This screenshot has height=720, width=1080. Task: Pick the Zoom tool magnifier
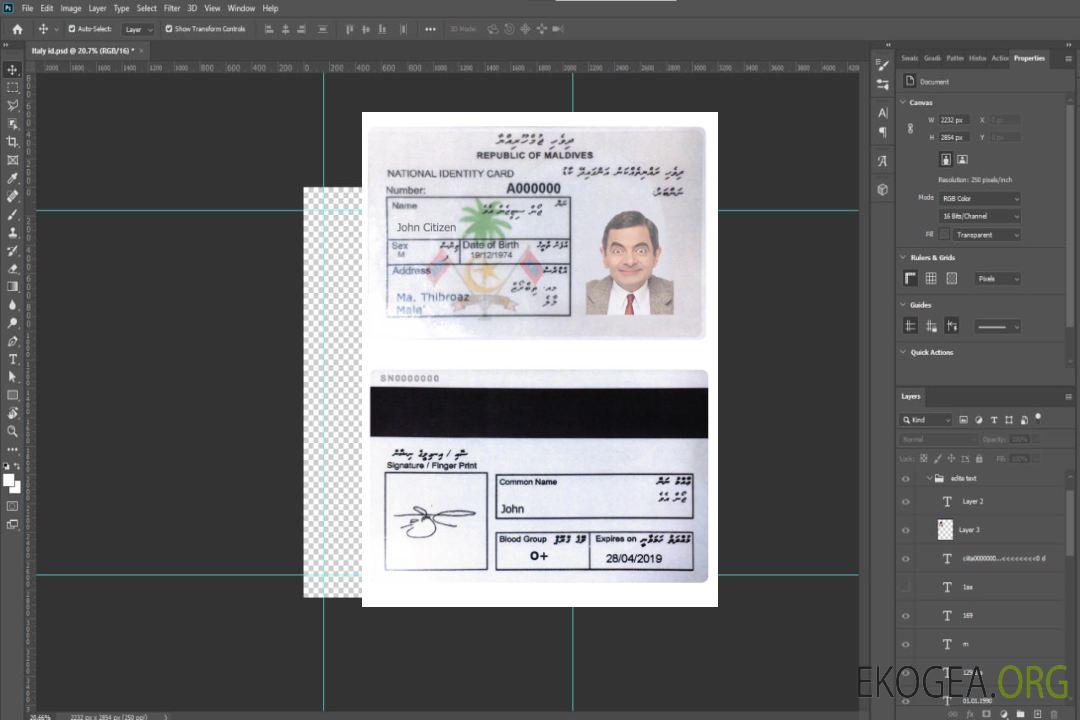[12, 431]
